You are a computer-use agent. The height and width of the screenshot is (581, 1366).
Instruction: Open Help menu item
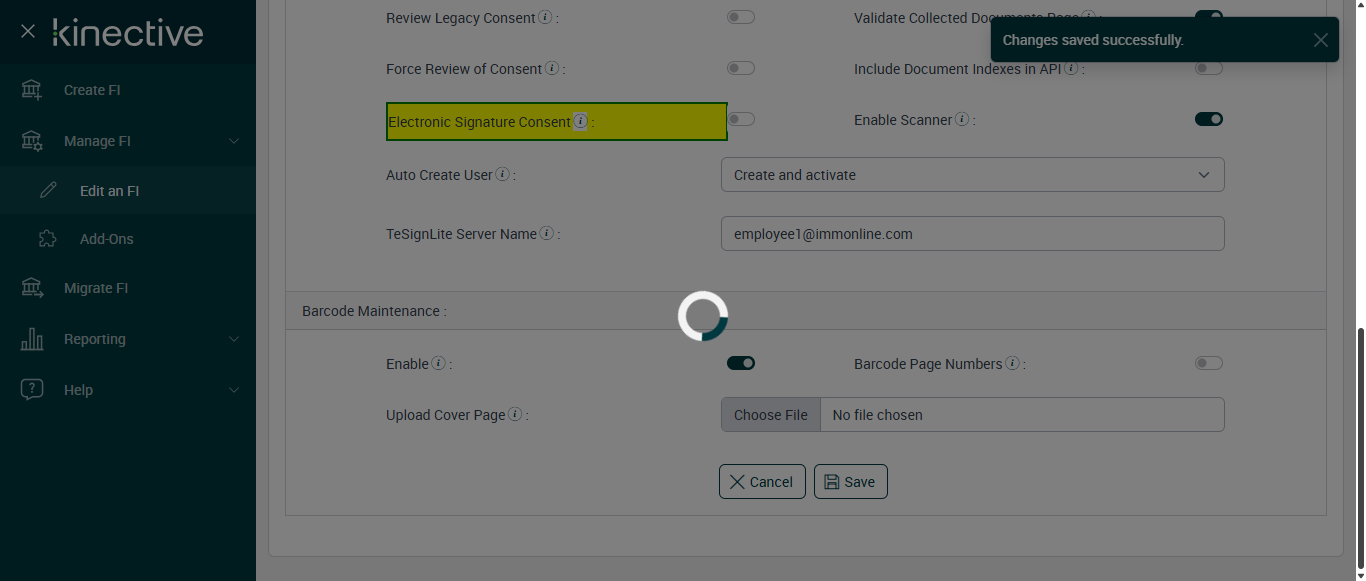tap(128, 390)
